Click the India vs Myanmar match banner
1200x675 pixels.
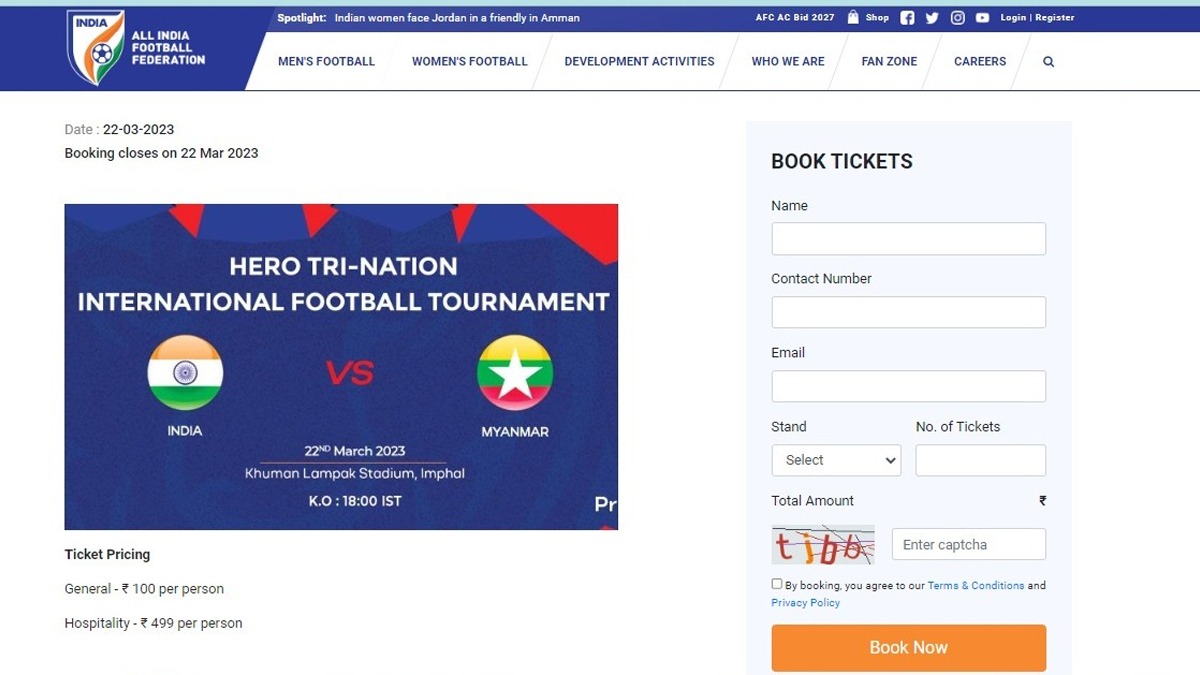(x=341, y=367)
